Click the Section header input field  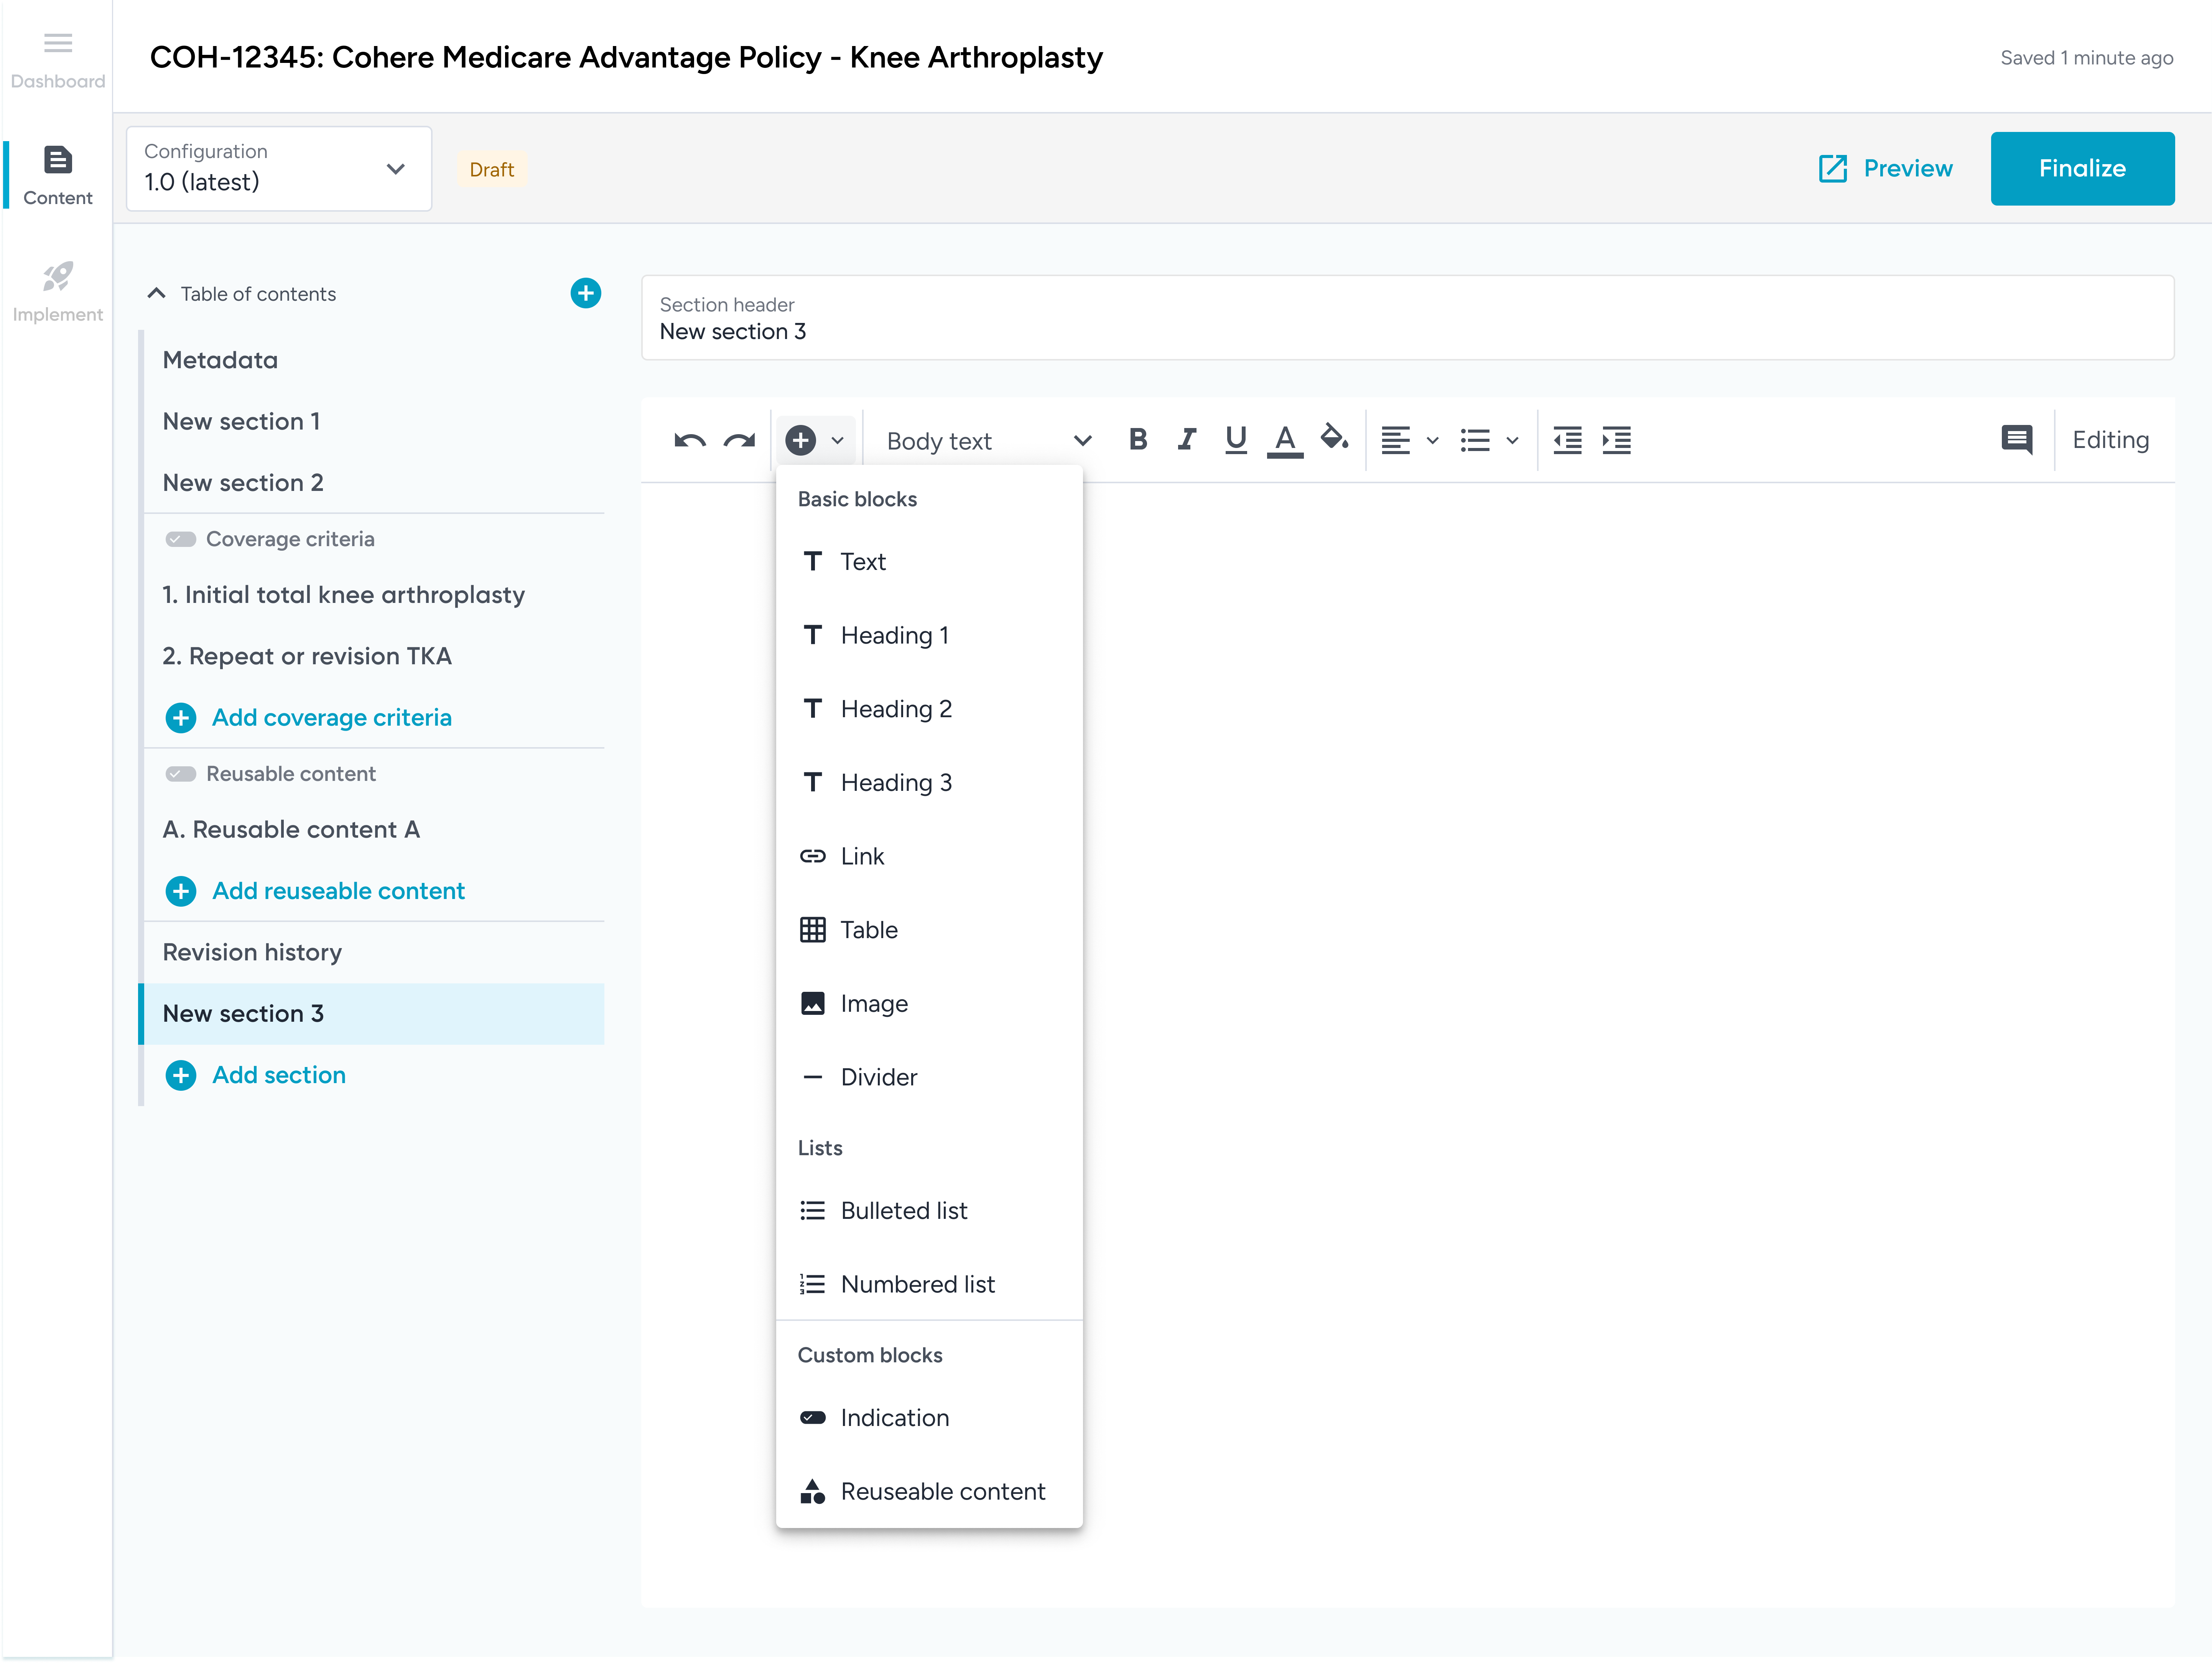point(1407,318)
